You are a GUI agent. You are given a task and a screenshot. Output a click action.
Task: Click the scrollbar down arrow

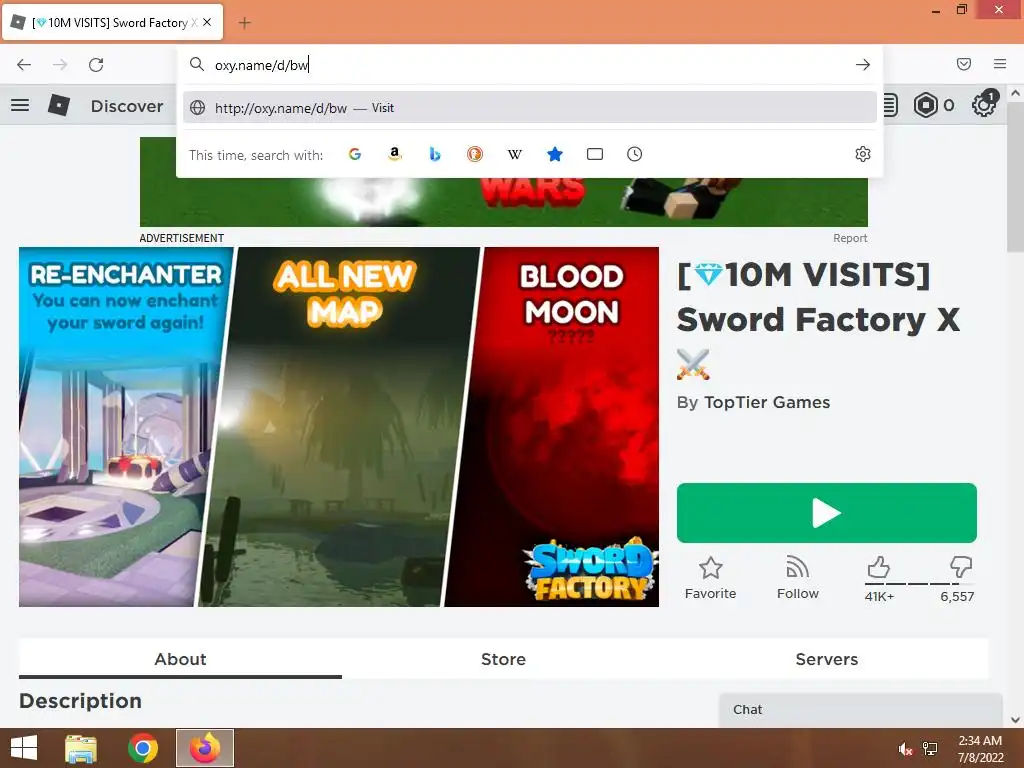(x=1016, y=720)
